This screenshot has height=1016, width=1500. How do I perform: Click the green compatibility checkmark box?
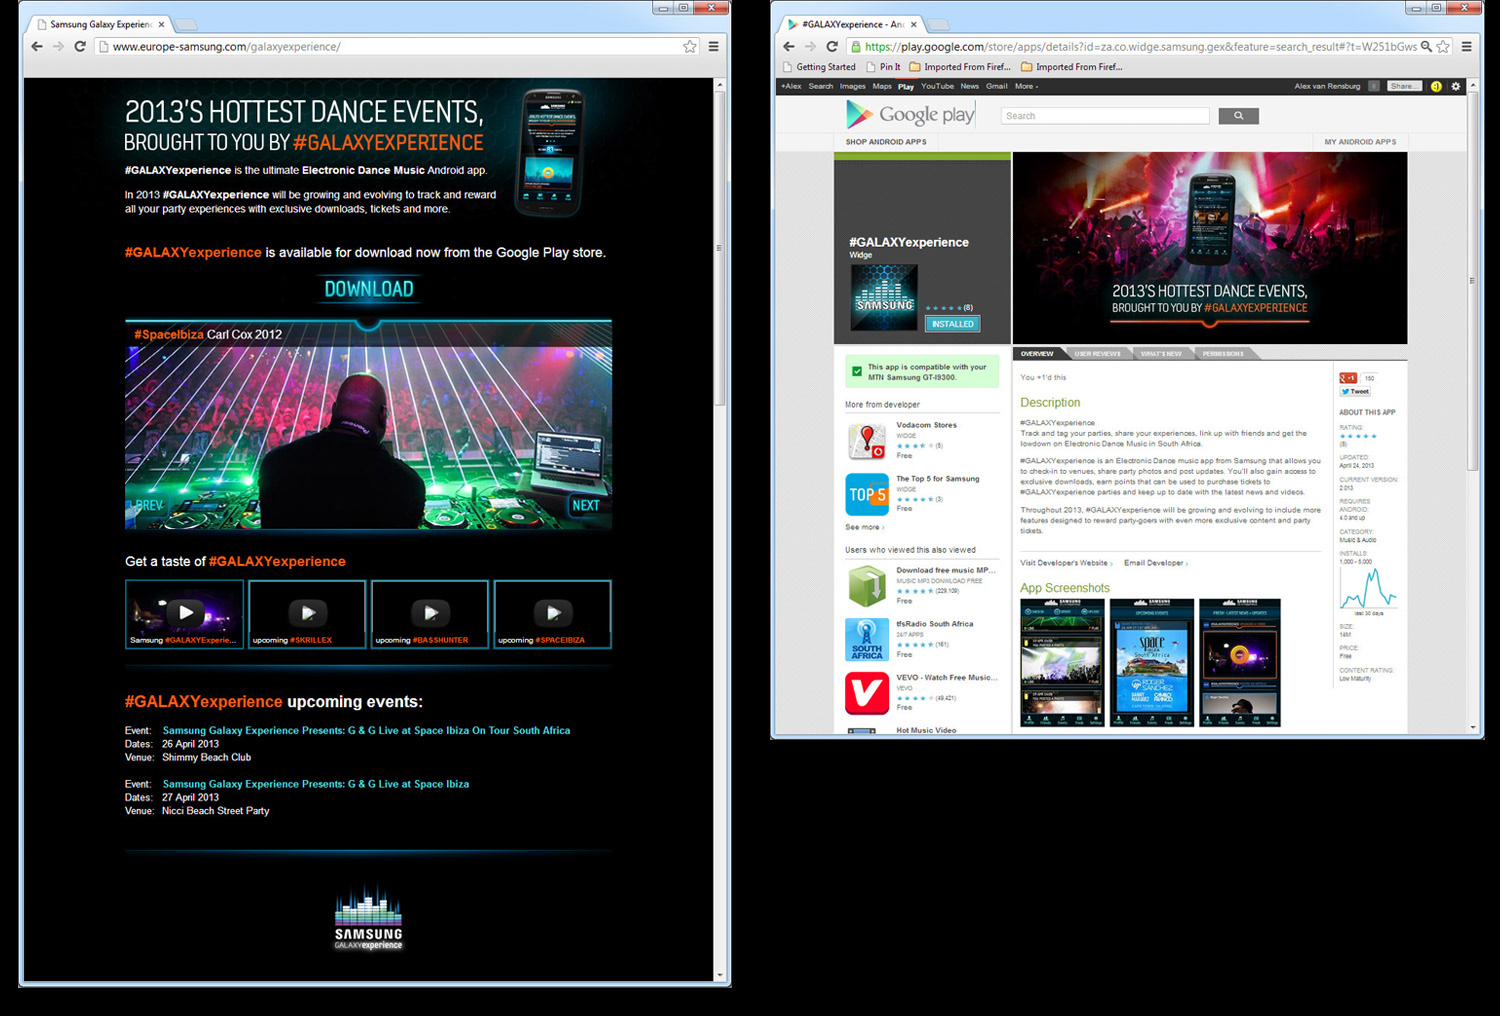coord(857,372)
